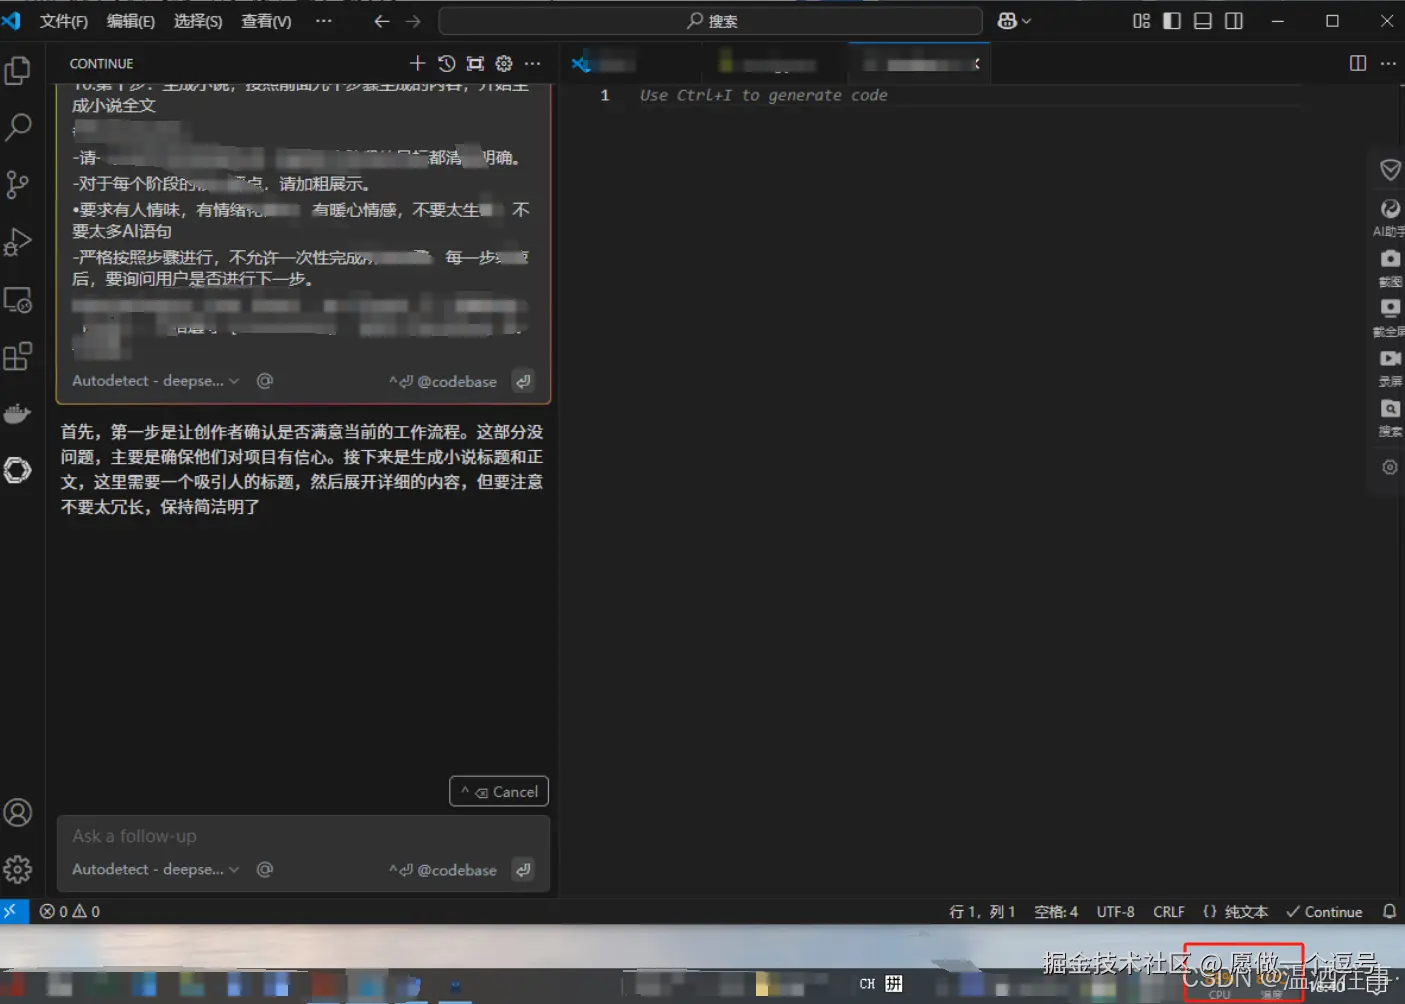Submit the follow-up with enter button
The image size is (1405, 1004).
pyautogui.click(x=523, y=870)
